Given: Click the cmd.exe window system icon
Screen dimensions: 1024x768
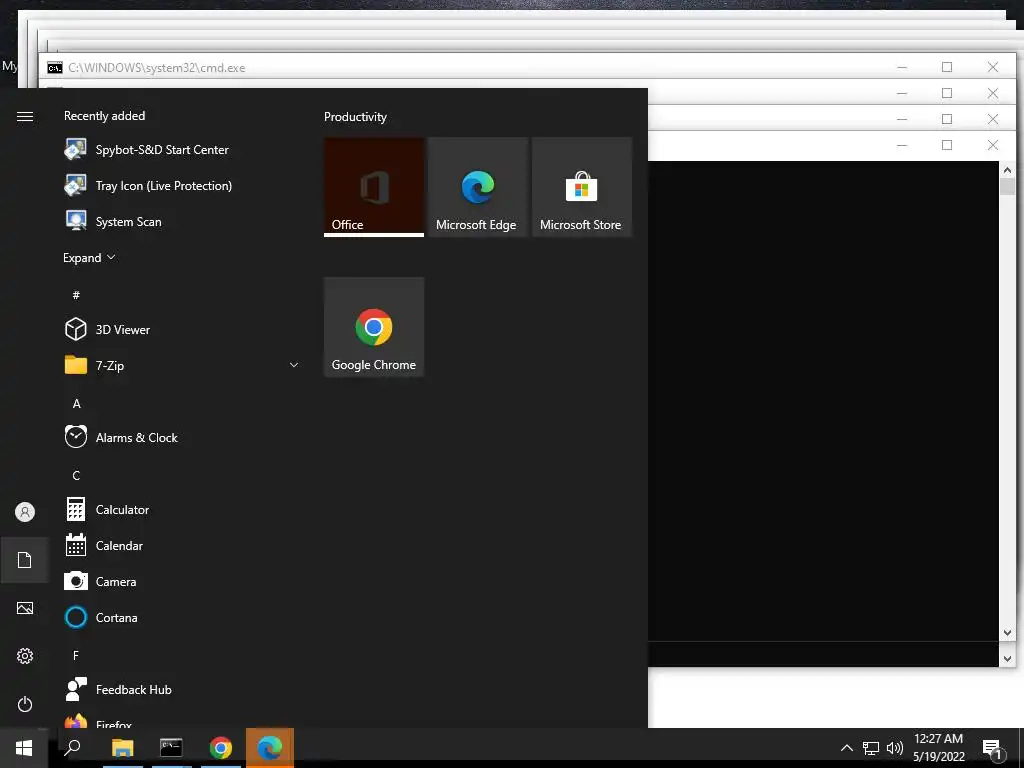Looking at the screenshot, I should pyautogui.click(x=55, y=67).
